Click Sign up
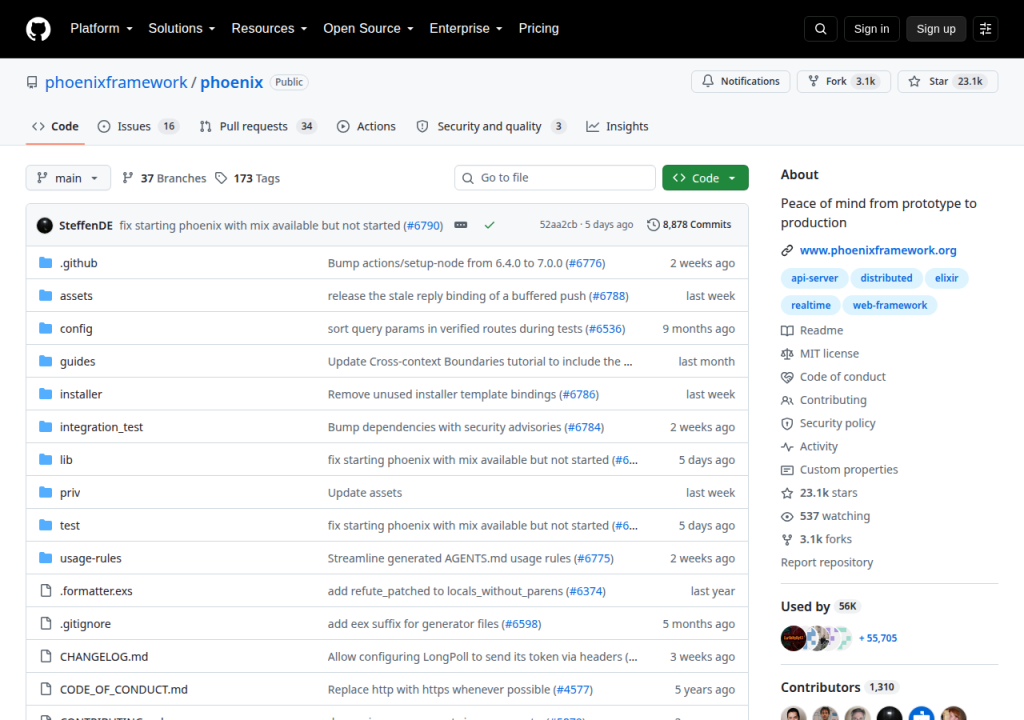The height and width of the screenshot is (720, 1024). coord(935,29)
